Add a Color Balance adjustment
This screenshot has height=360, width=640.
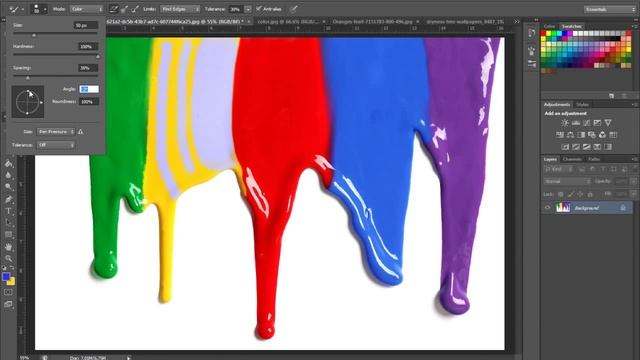pos(570,135)
